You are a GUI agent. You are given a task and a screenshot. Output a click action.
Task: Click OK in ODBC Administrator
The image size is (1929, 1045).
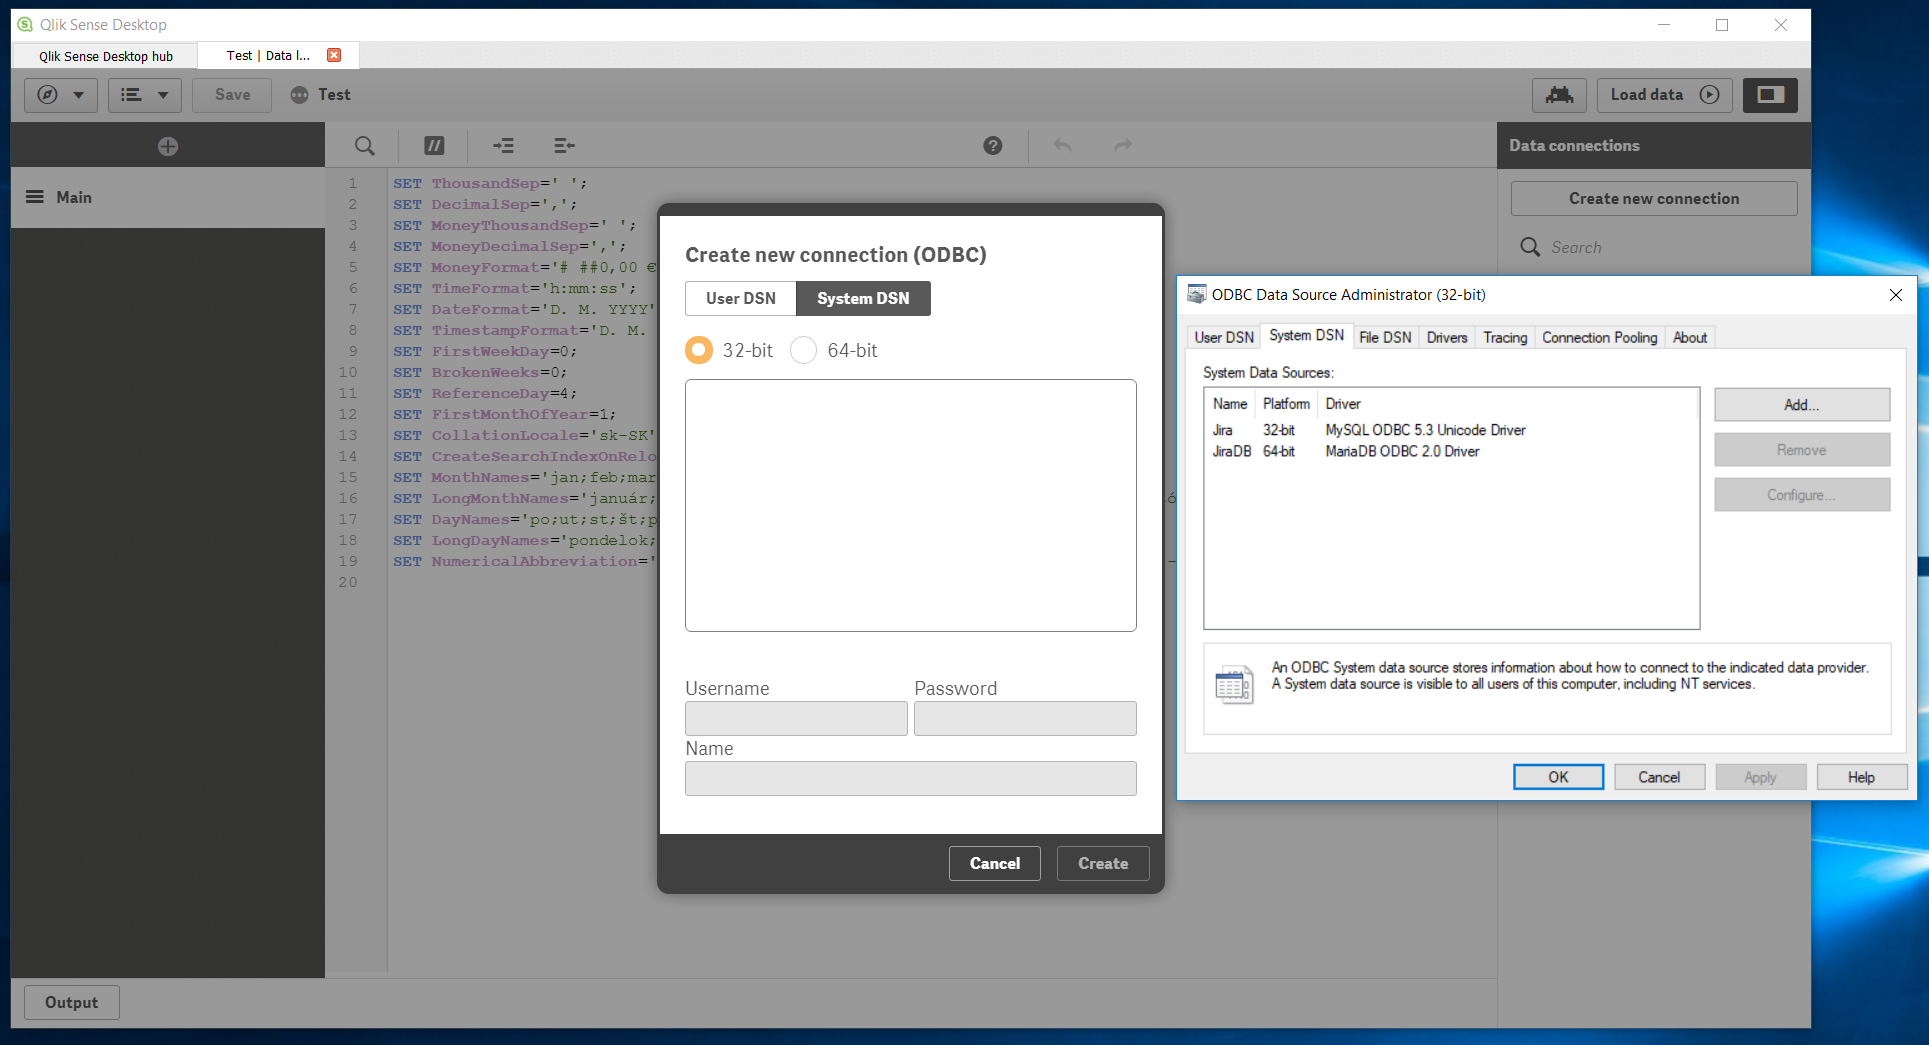(1558, 777)
